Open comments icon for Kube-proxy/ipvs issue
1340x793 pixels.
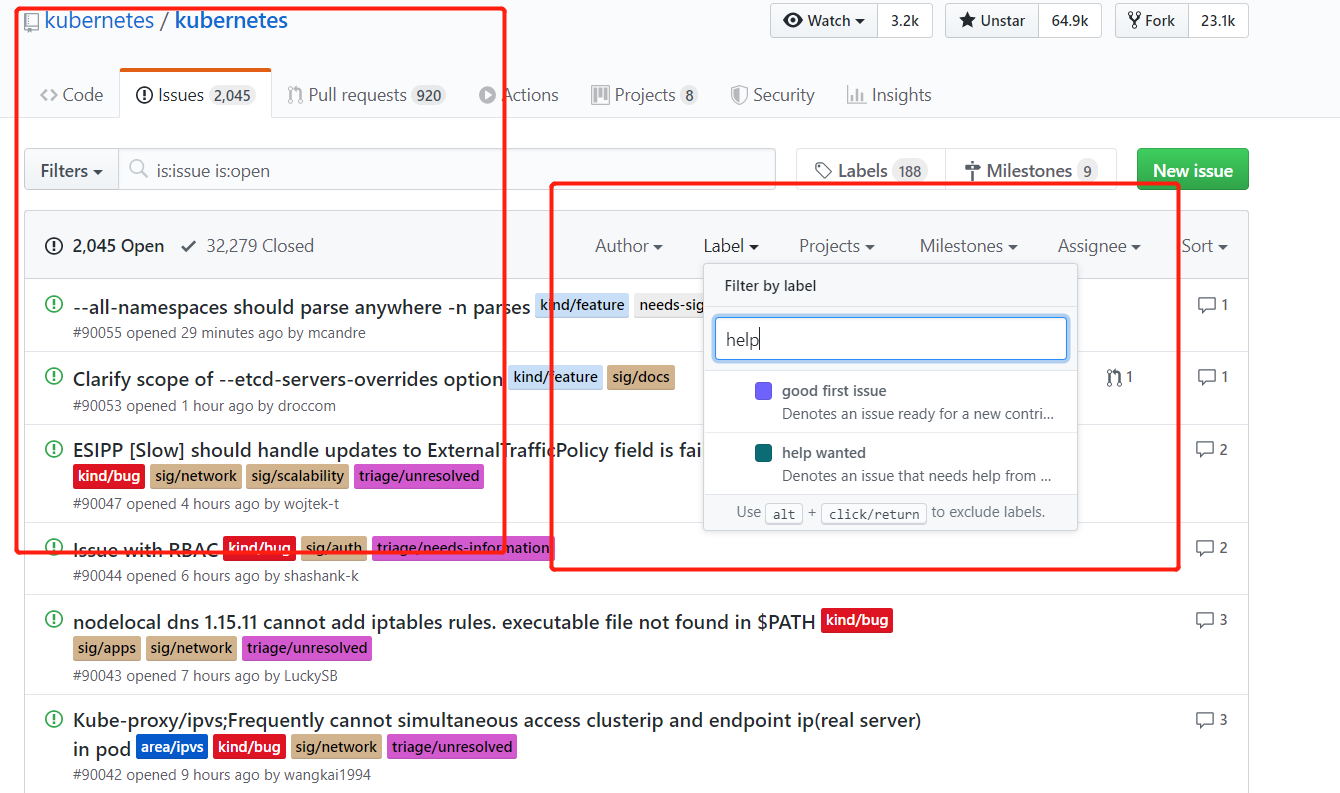tap(1205, 720)
